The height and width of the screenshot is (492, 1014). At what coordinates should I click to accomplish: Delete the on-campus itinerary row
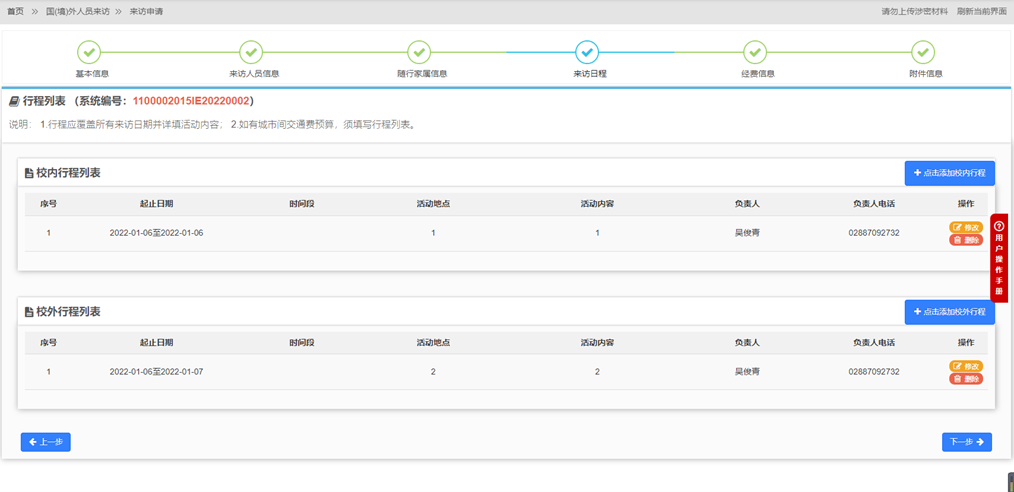pyautogui.click(x=966, y=240)
